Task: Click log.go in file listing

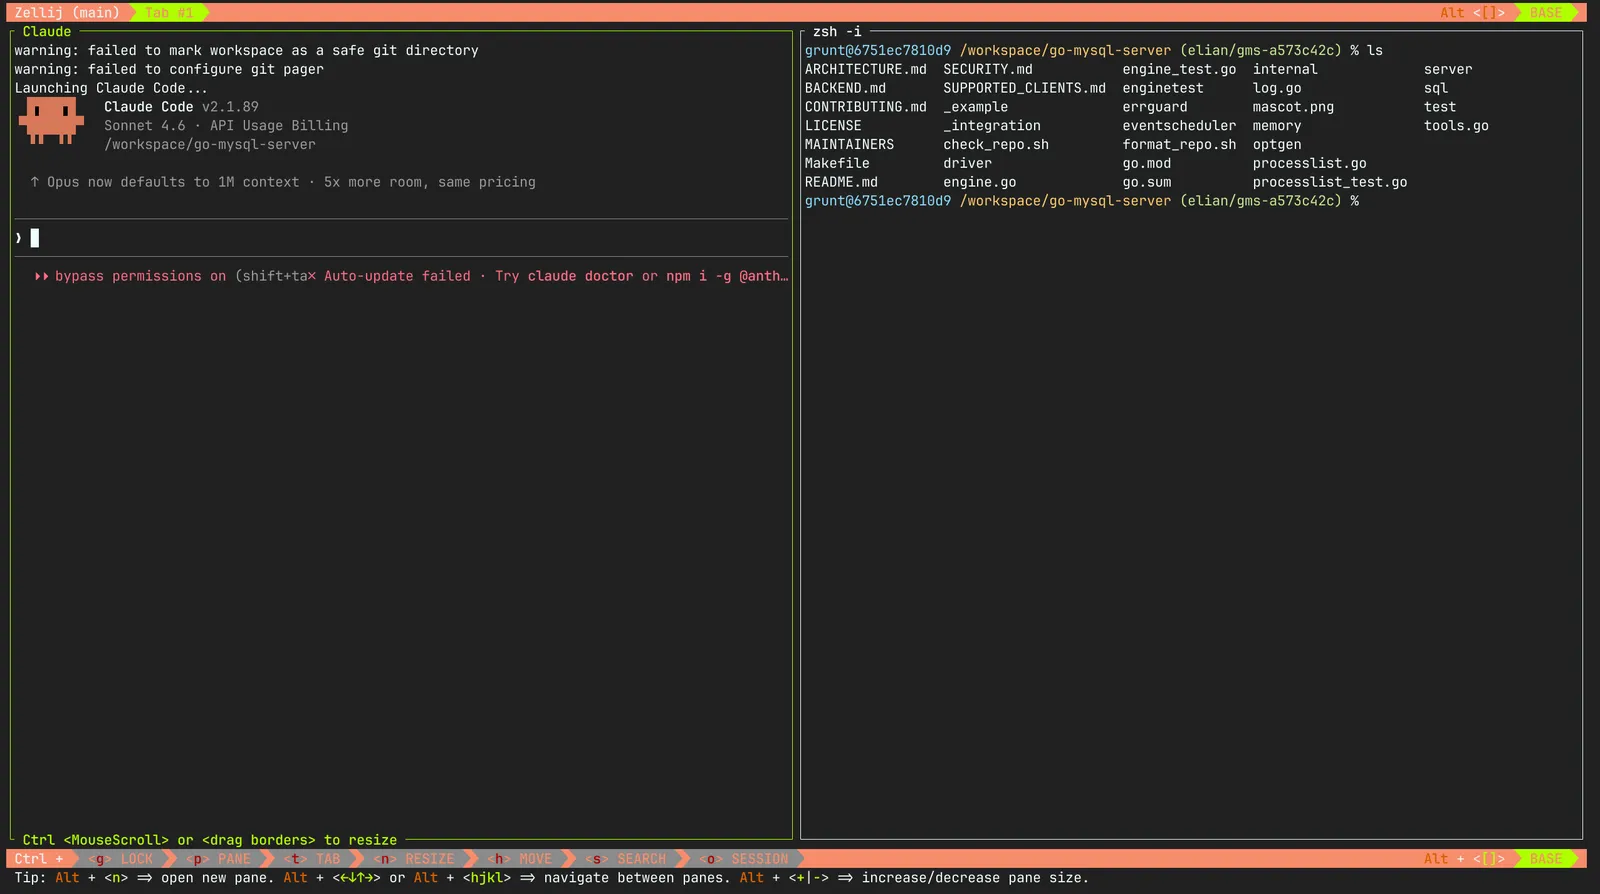Action: (1277, 88)
